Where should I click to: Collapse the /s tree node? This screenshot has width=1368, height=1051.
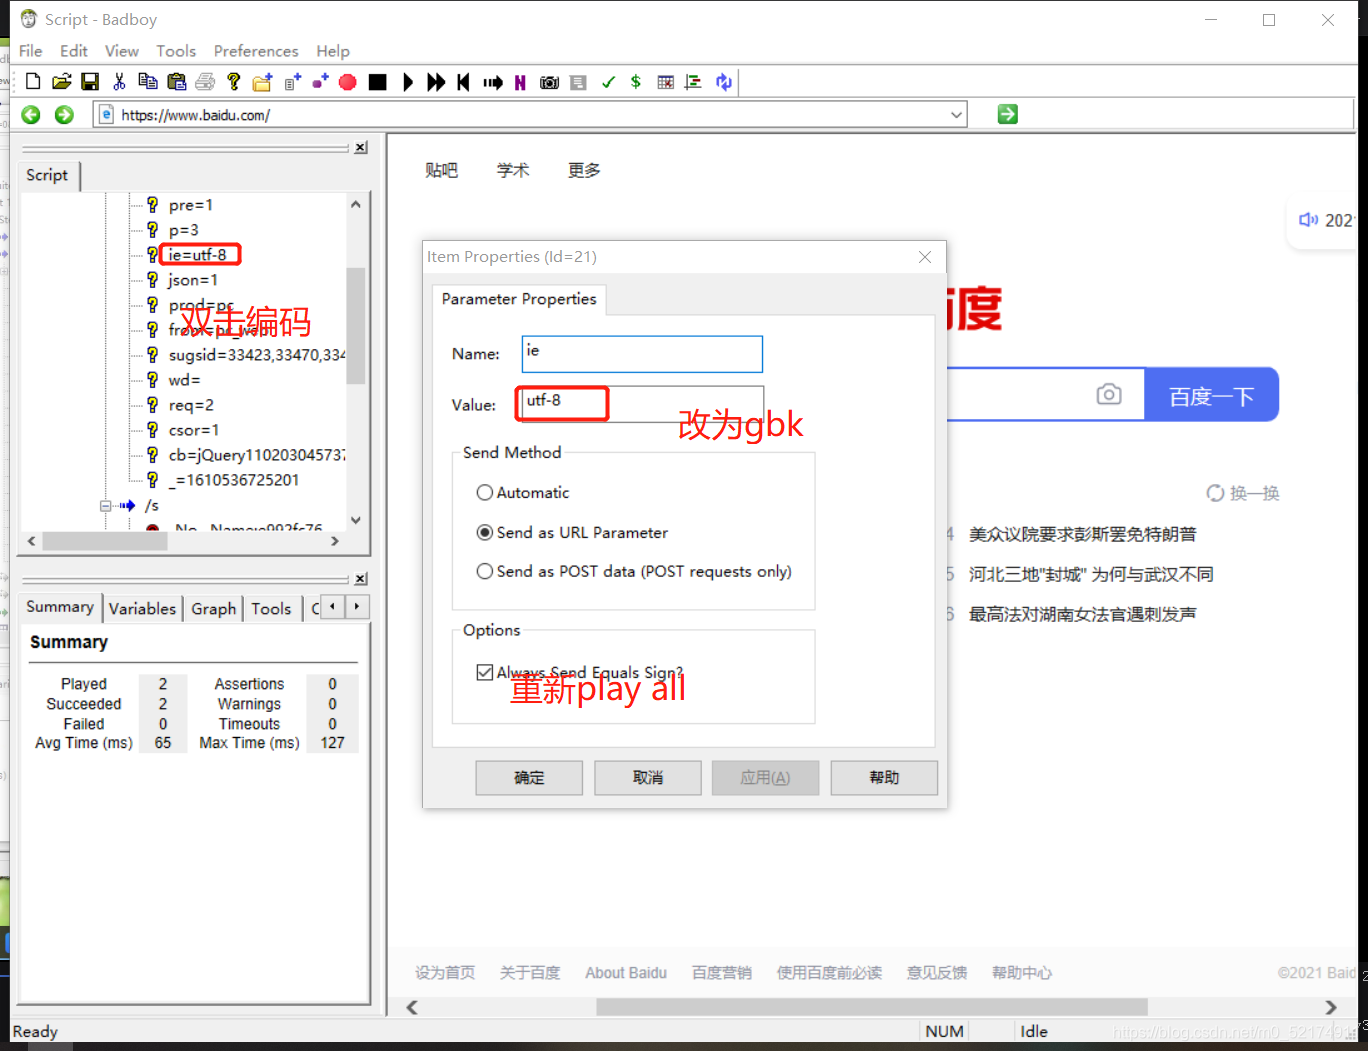coord(108,505)
